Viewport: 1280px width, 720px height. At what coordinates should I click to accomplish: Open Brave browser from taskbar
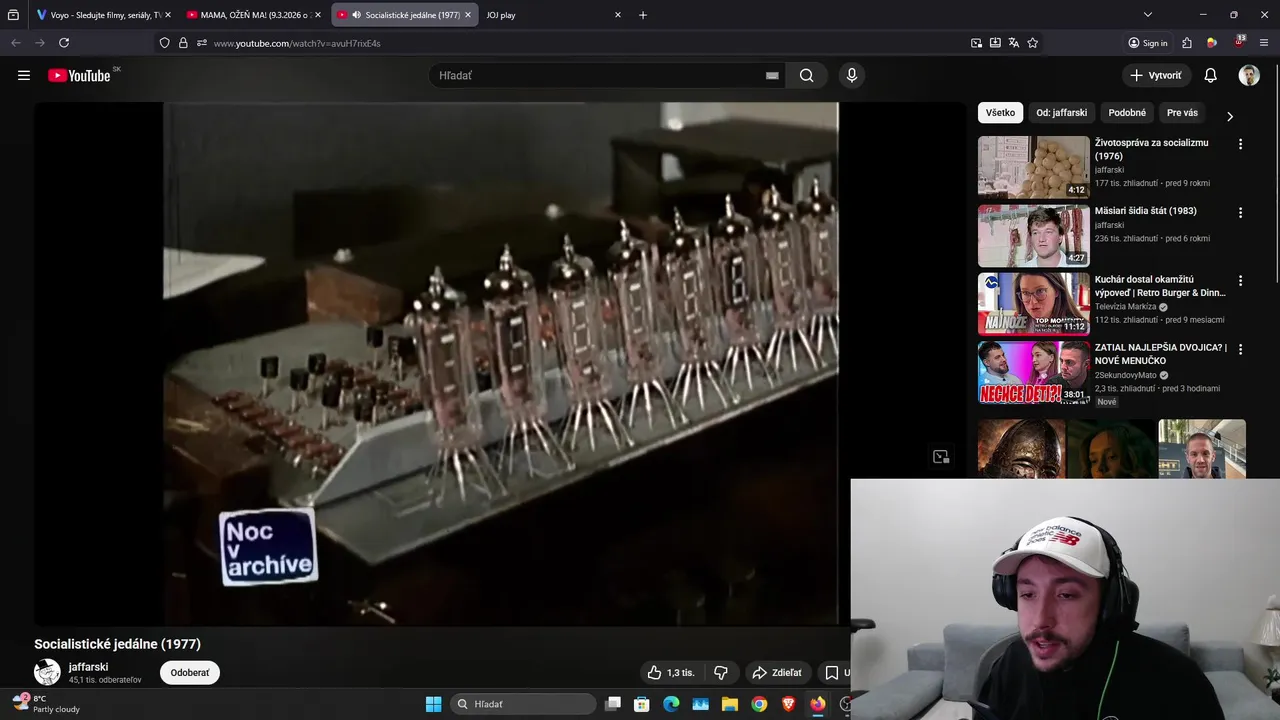coord(788,704)
